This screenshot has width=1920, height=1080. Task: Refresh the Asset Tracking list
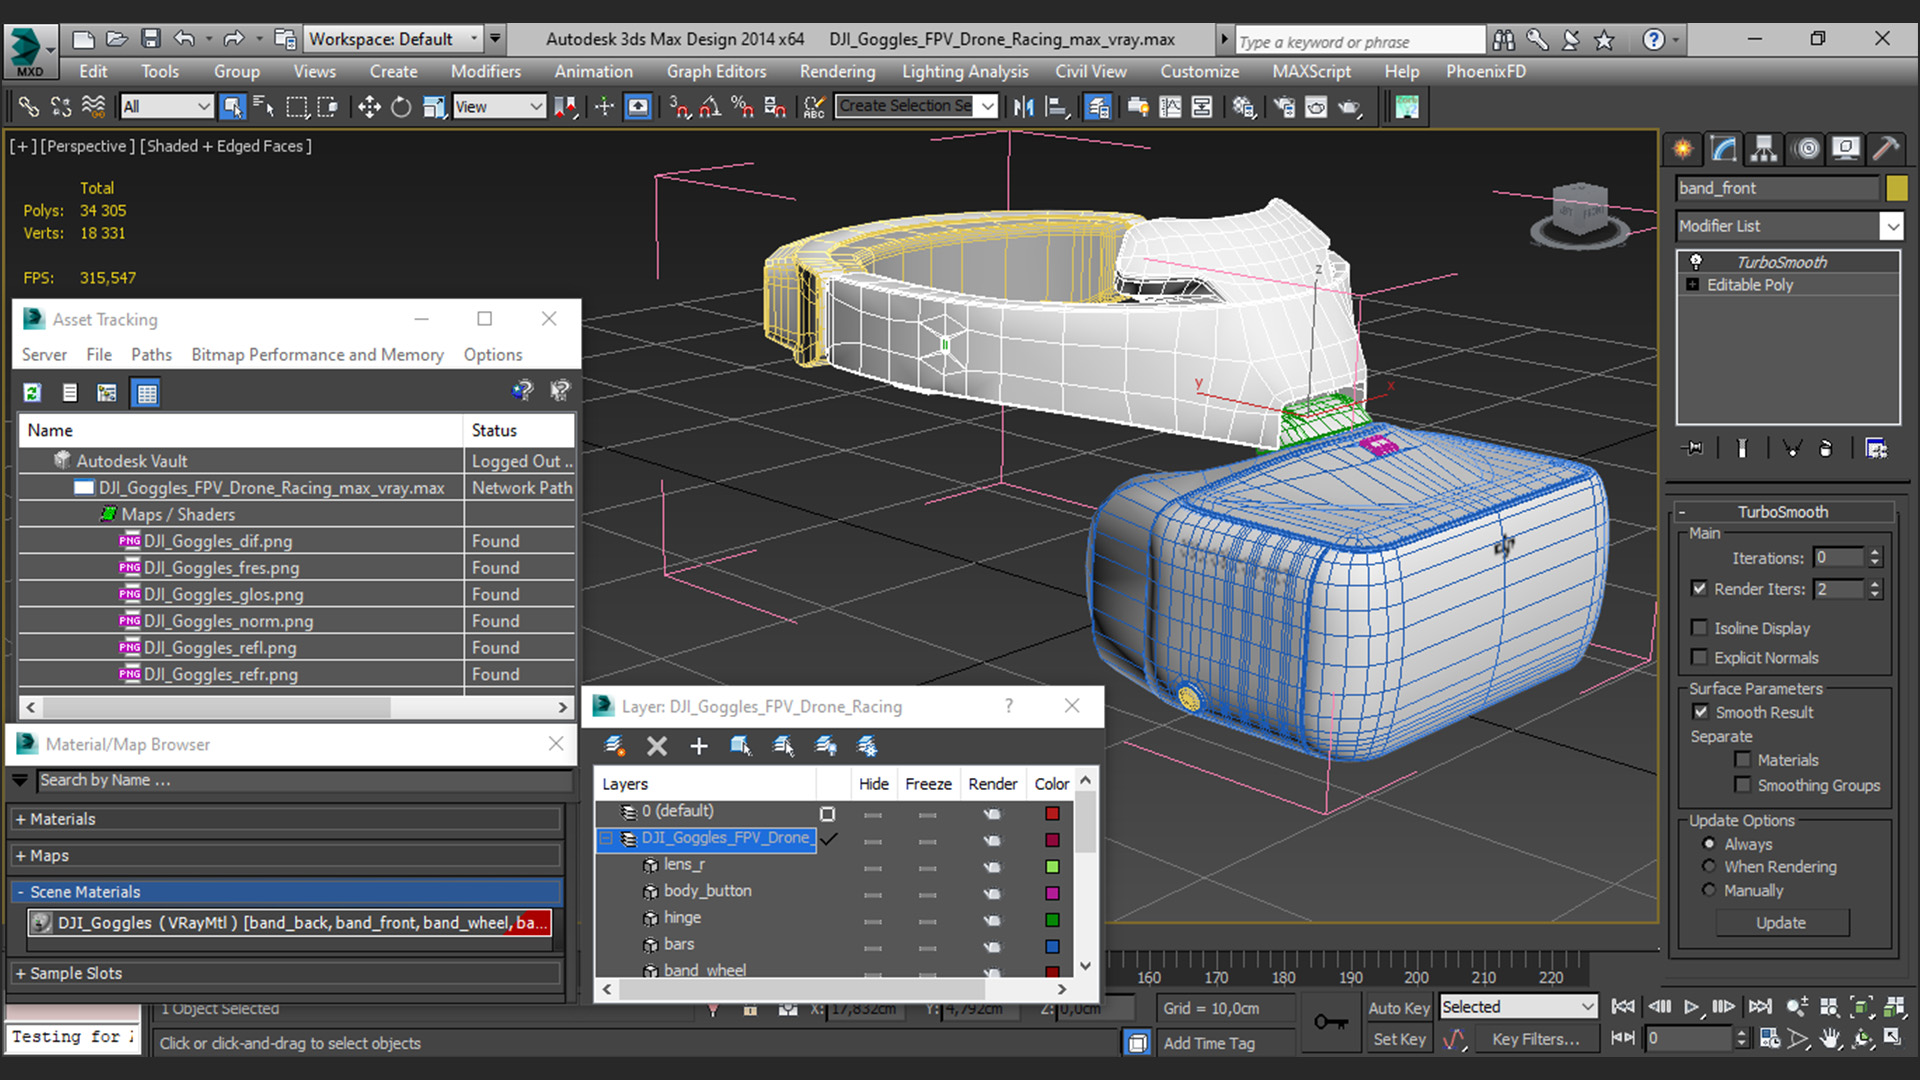(x=32, y=393)
